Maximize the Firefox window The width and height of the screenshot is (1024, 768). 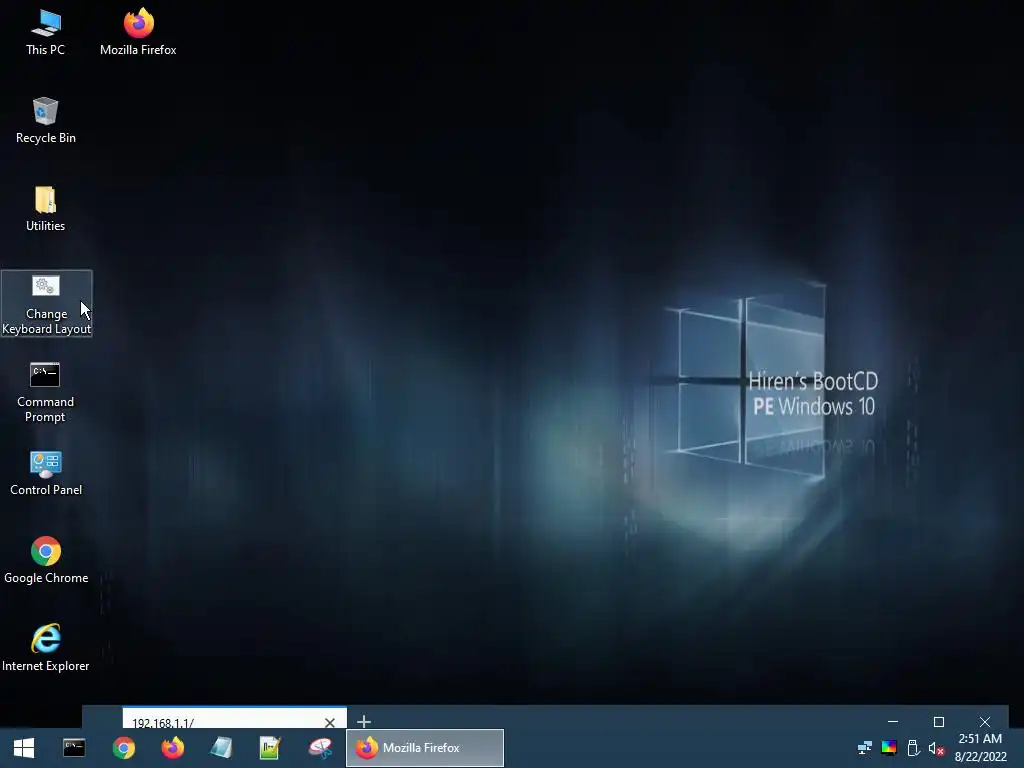(939, 722)
